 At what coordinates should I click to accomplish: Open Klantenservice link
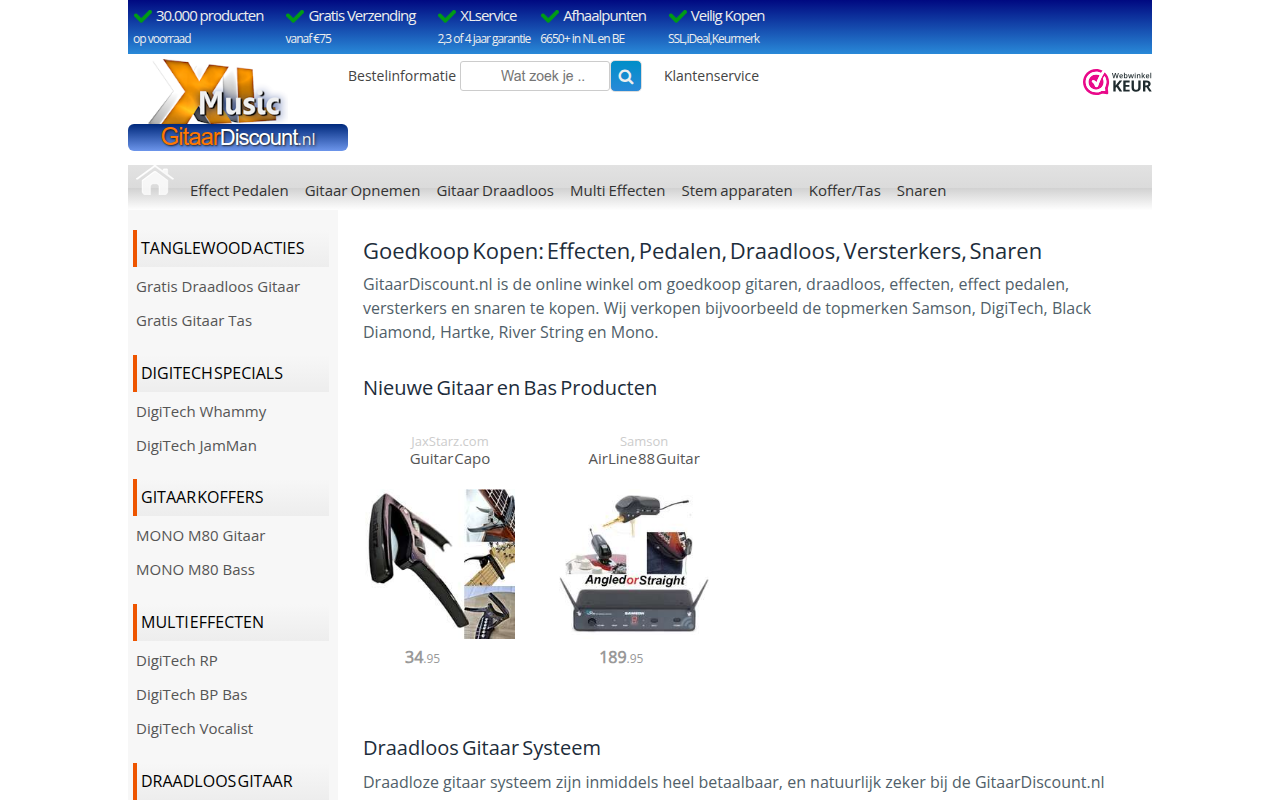tap(711, 76)
